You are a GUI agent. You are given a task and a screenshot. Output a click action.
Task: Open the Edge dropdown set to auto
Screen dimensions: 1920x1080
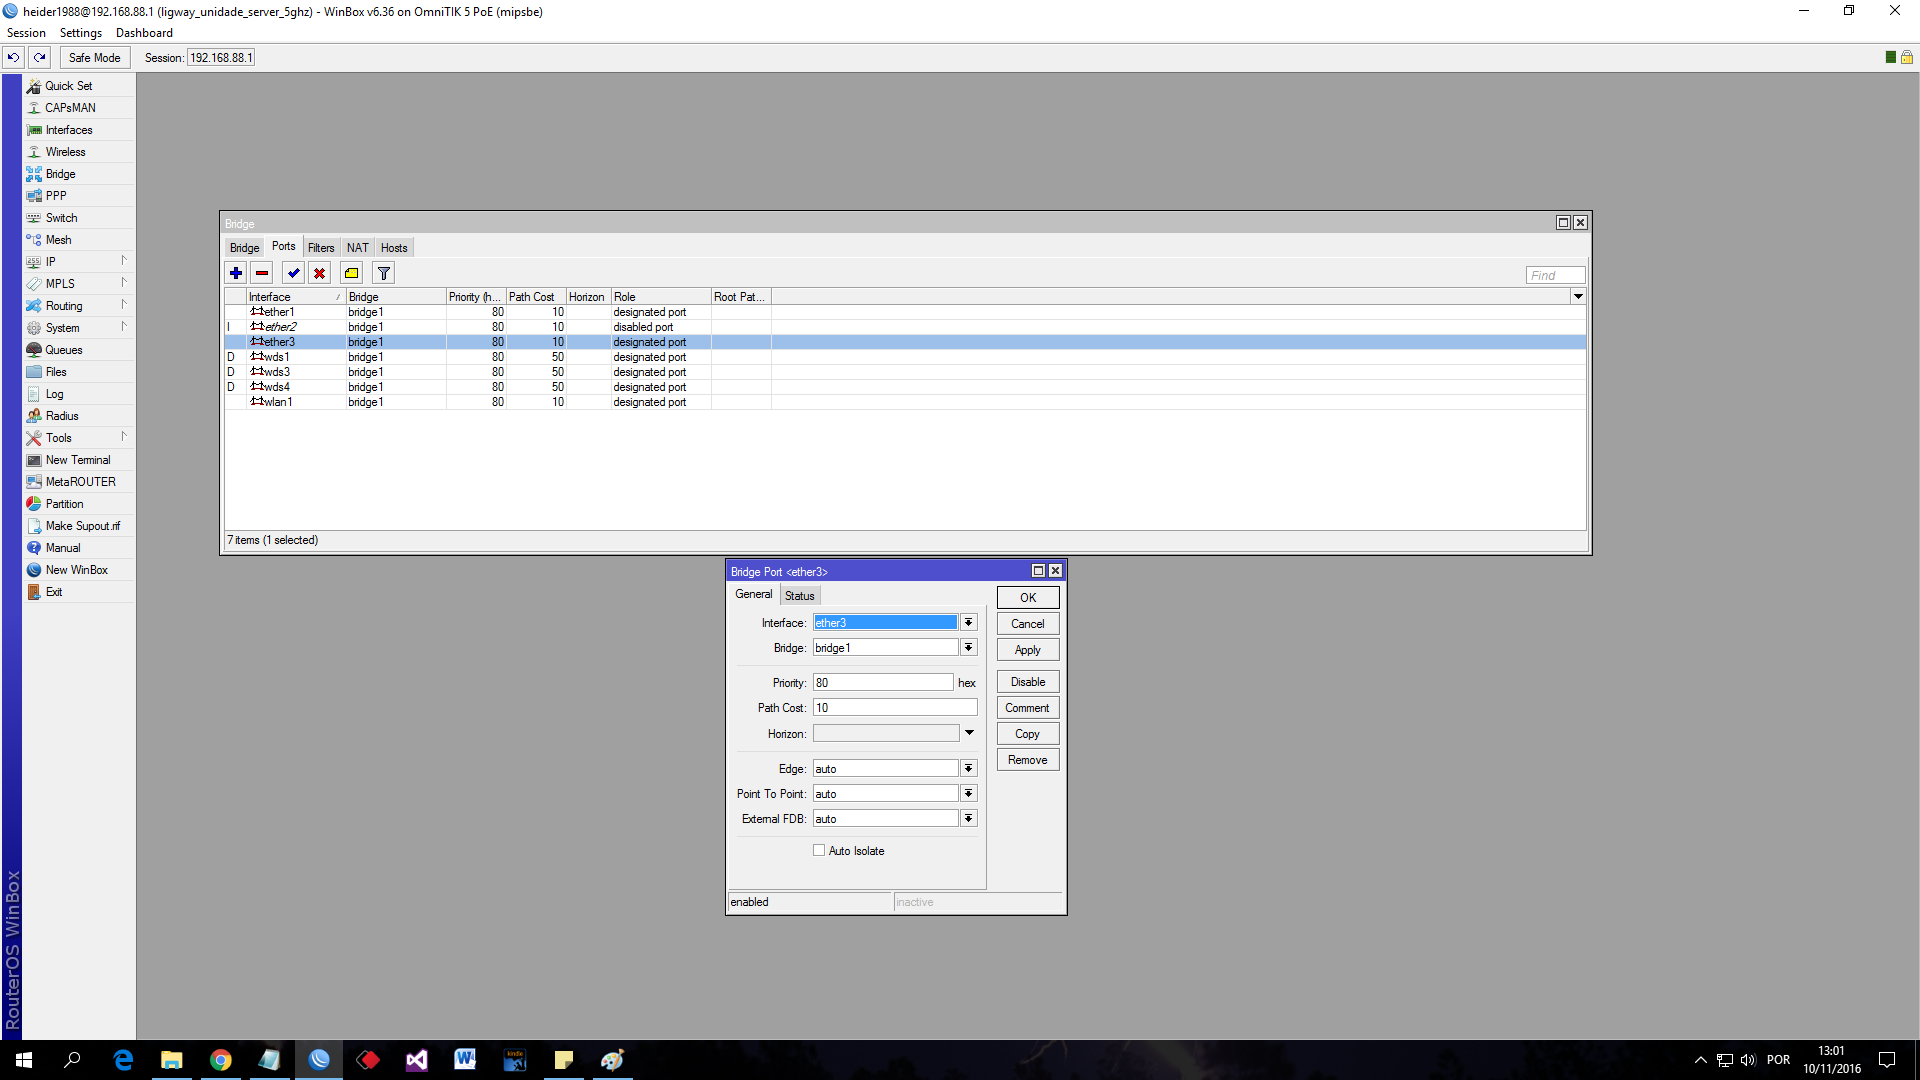[x=968, y=769]
